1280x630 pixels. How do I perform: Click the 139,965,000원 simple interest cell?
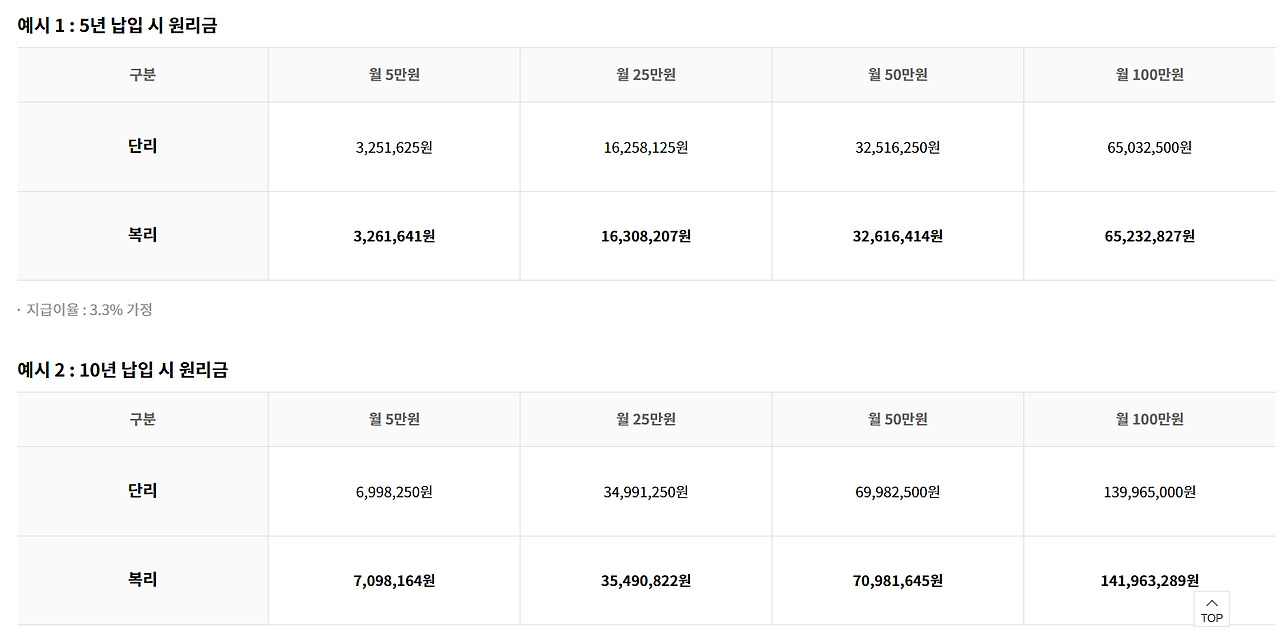[1150, 491]
